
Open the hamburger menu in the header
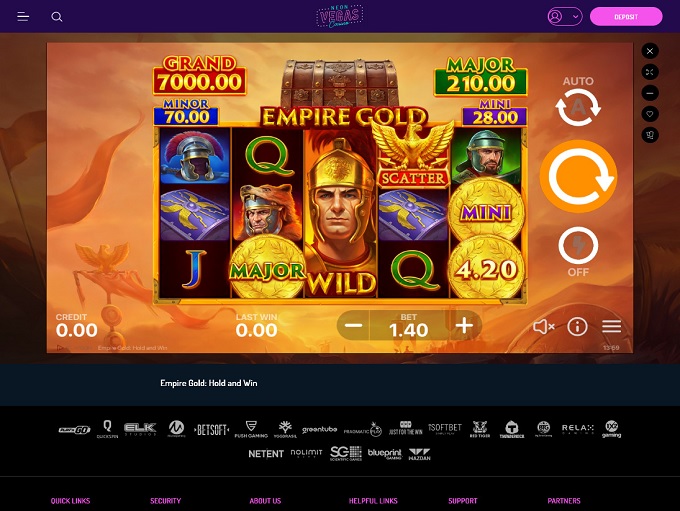[23, 17]
